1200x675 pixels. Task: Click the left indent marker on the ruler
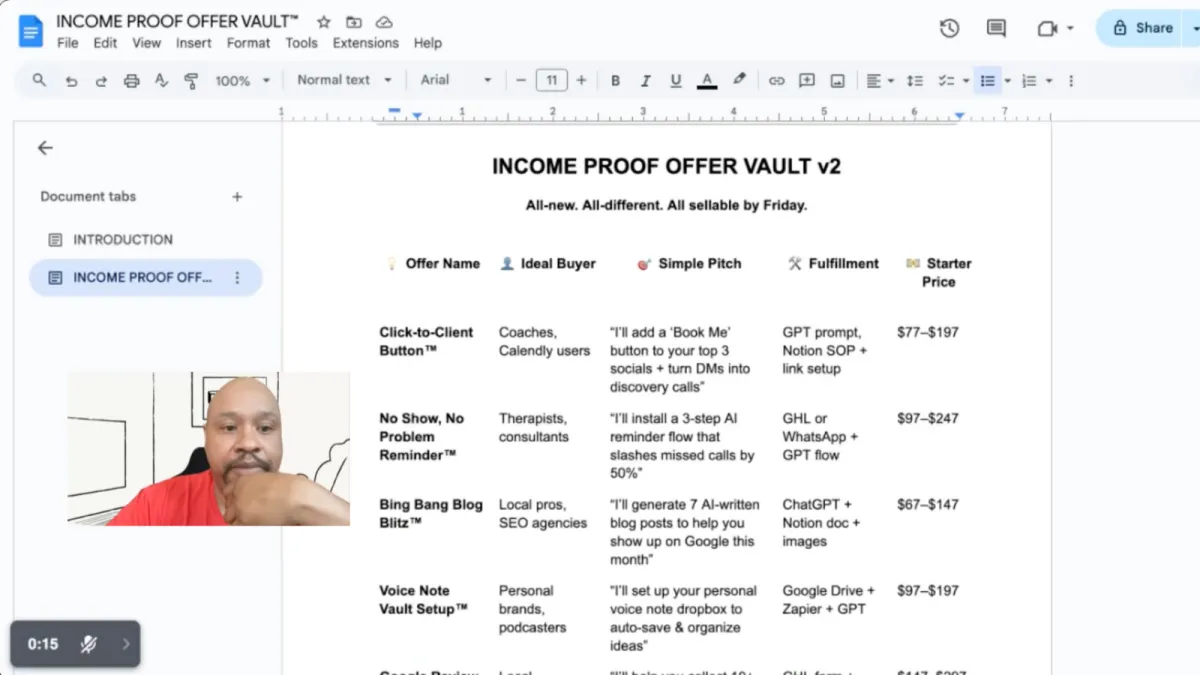click(417, 117)
